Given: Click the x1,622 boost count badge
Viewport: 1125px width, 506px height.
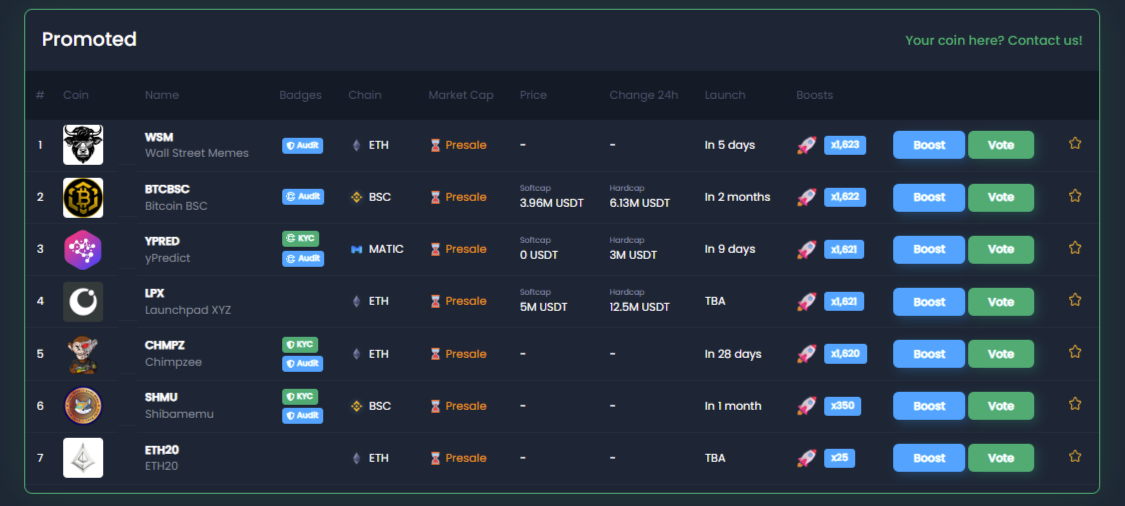Looking at the screenshot, I should point(845,197).
